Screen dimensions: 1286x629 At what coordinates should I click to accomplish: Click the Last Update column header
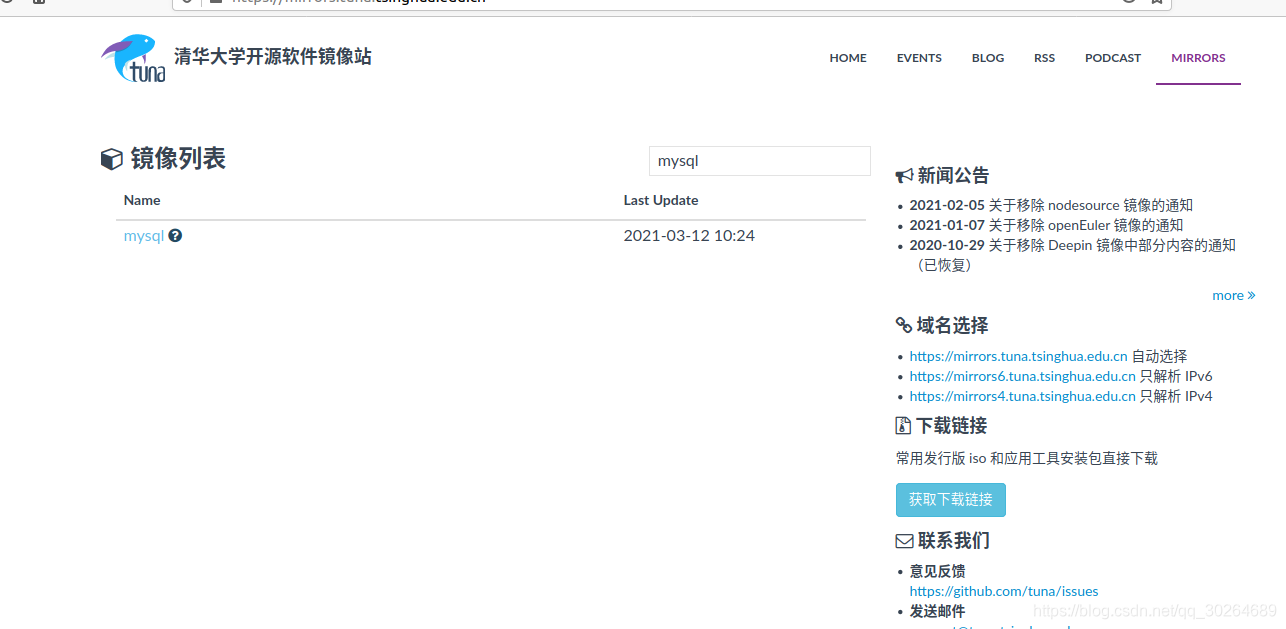(x=661, y=200)
